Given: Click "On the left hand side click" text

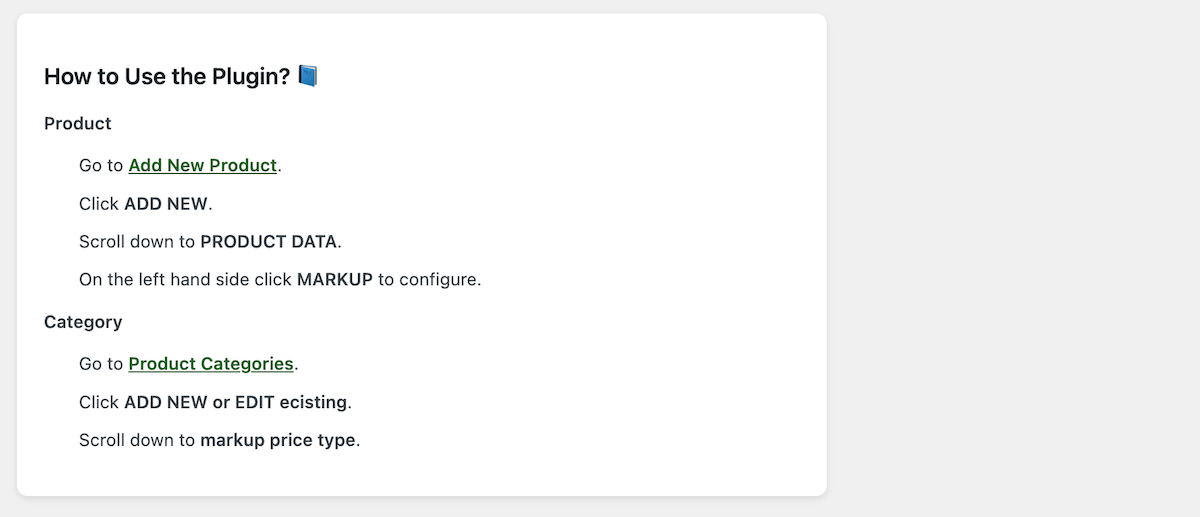Looking at the screenshot, I should tap(185, 280).
